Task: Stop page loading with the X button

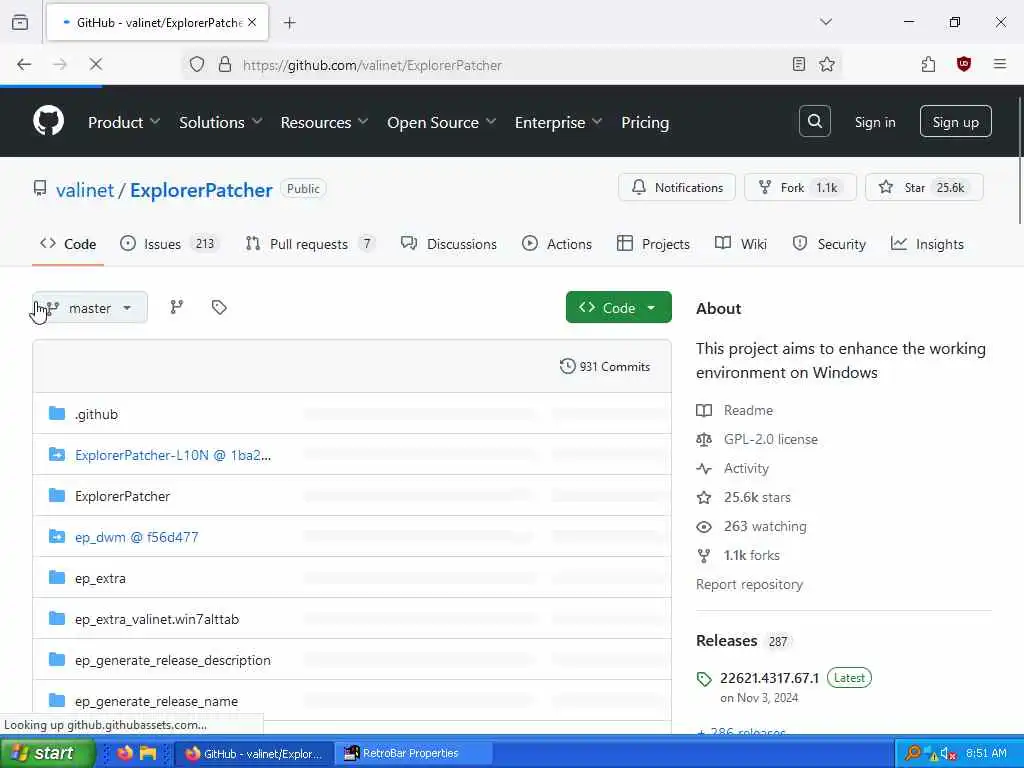Action: tap(95, 64)
